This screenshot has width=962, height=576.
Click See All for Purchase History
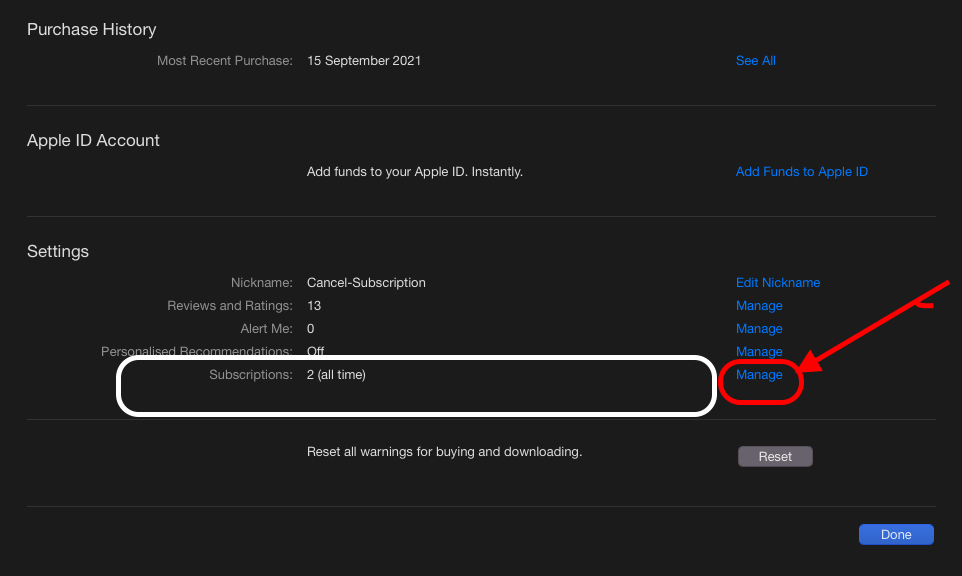[755, 61]
